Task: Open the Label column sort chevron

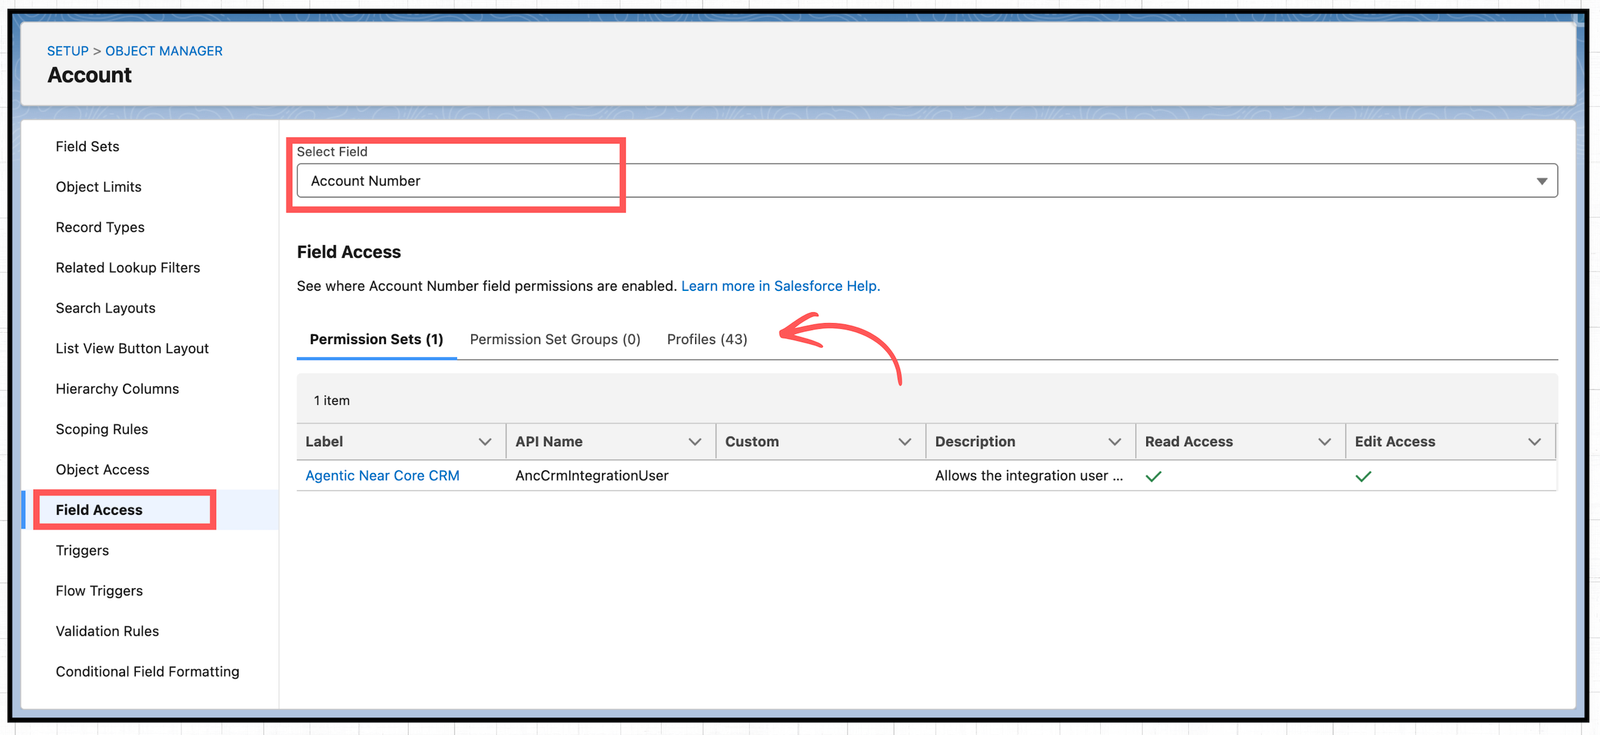Action: [x=485, y=442]
